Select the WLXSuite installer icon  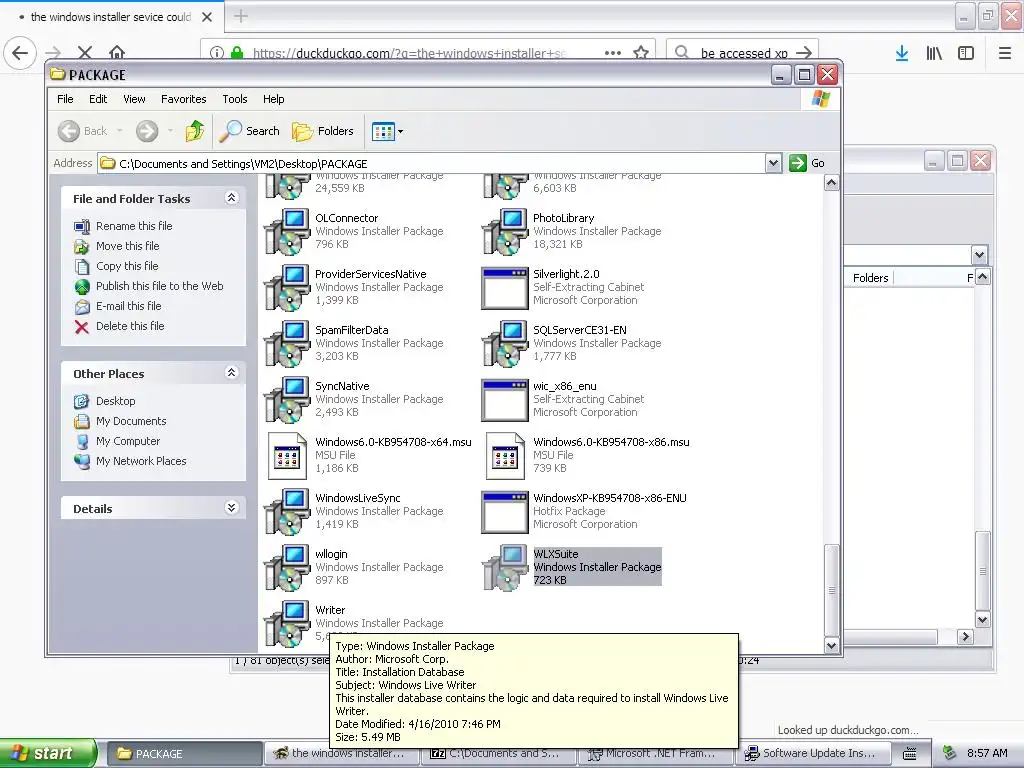click(x=505, y=568)
